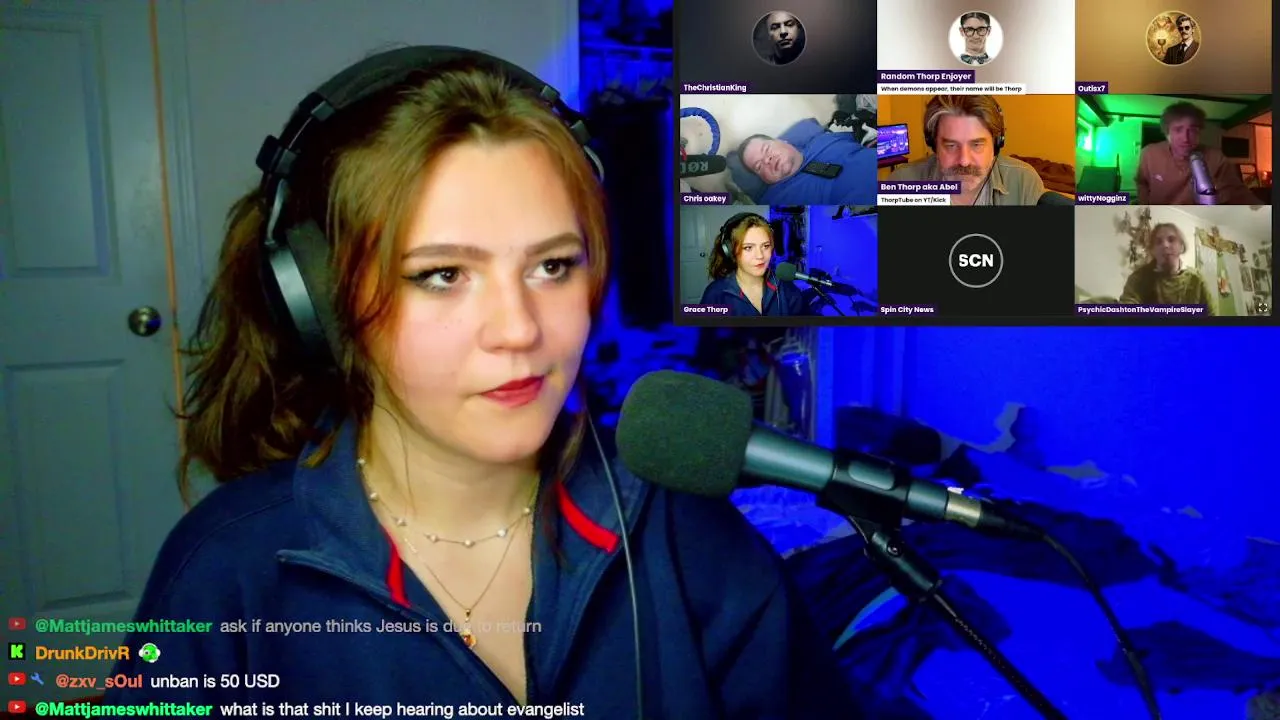Click message 'ask if anyone thinks Jesus is due to return'
This screenshot has height=720, width=1280.
380,626
